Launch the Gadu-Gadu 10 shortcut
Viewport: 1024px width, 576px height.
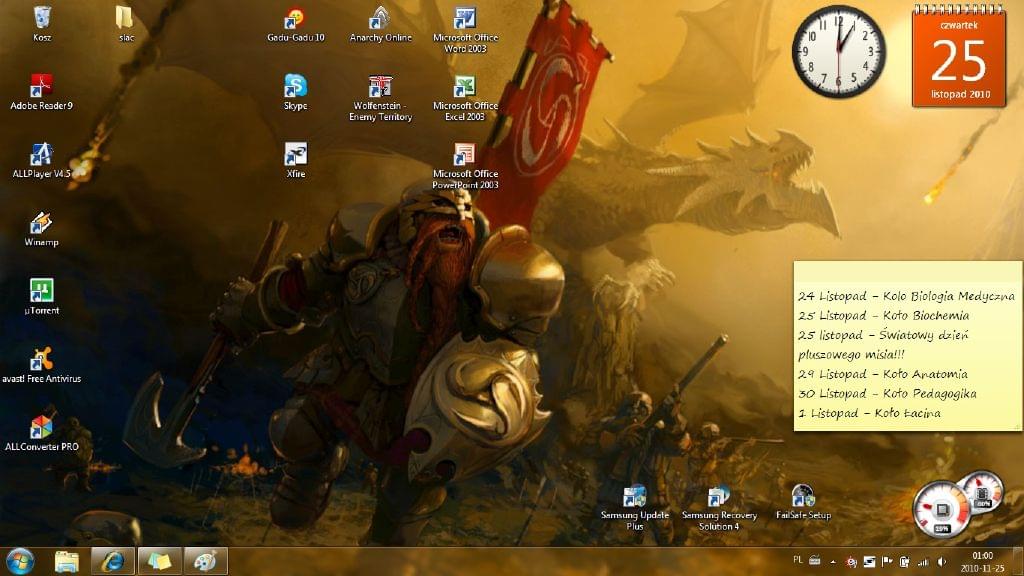tap(296, 24)
